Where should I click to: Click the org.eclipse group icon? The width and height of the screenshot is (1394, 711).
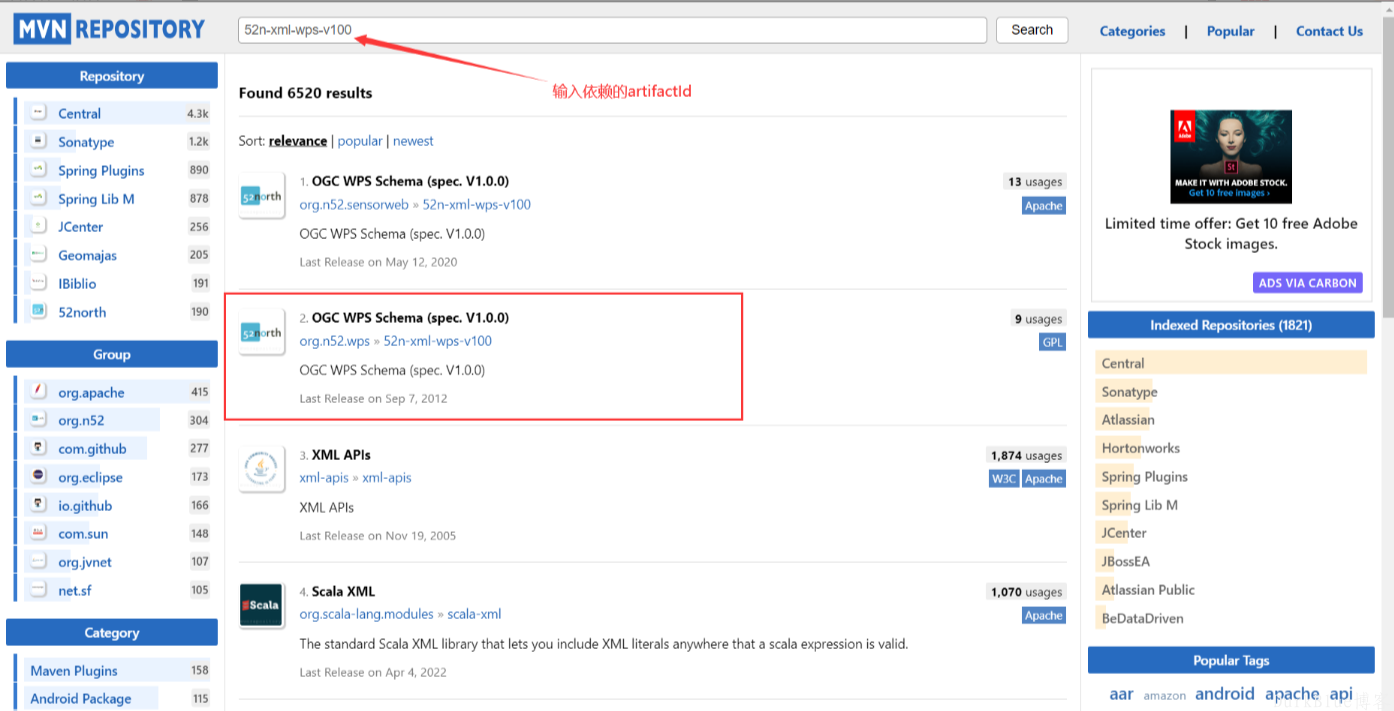tap(38, 476)
